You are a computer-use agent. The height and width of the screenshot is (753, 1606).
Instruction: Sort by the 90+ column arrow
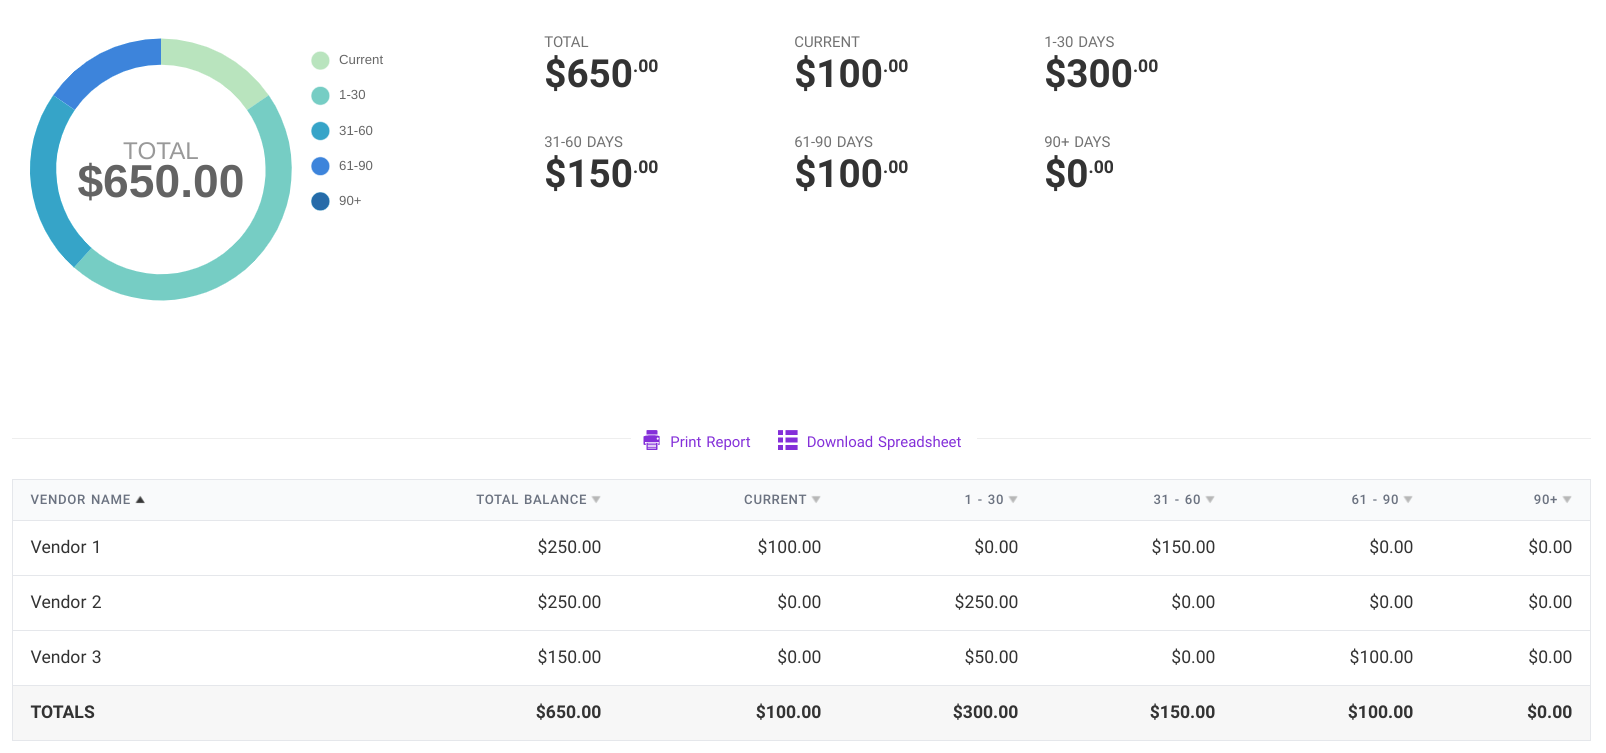click(1567, 500)
